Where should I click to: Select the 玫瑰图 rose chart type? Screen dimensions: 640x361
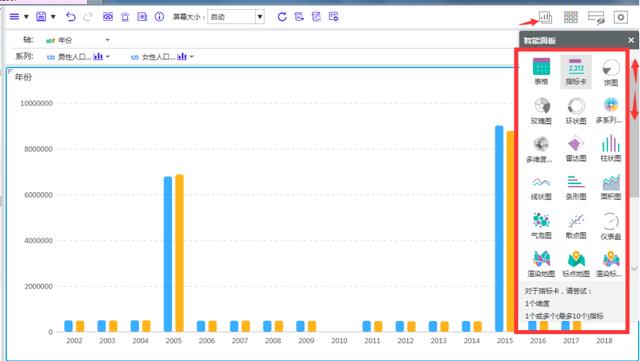pos(541,111)
